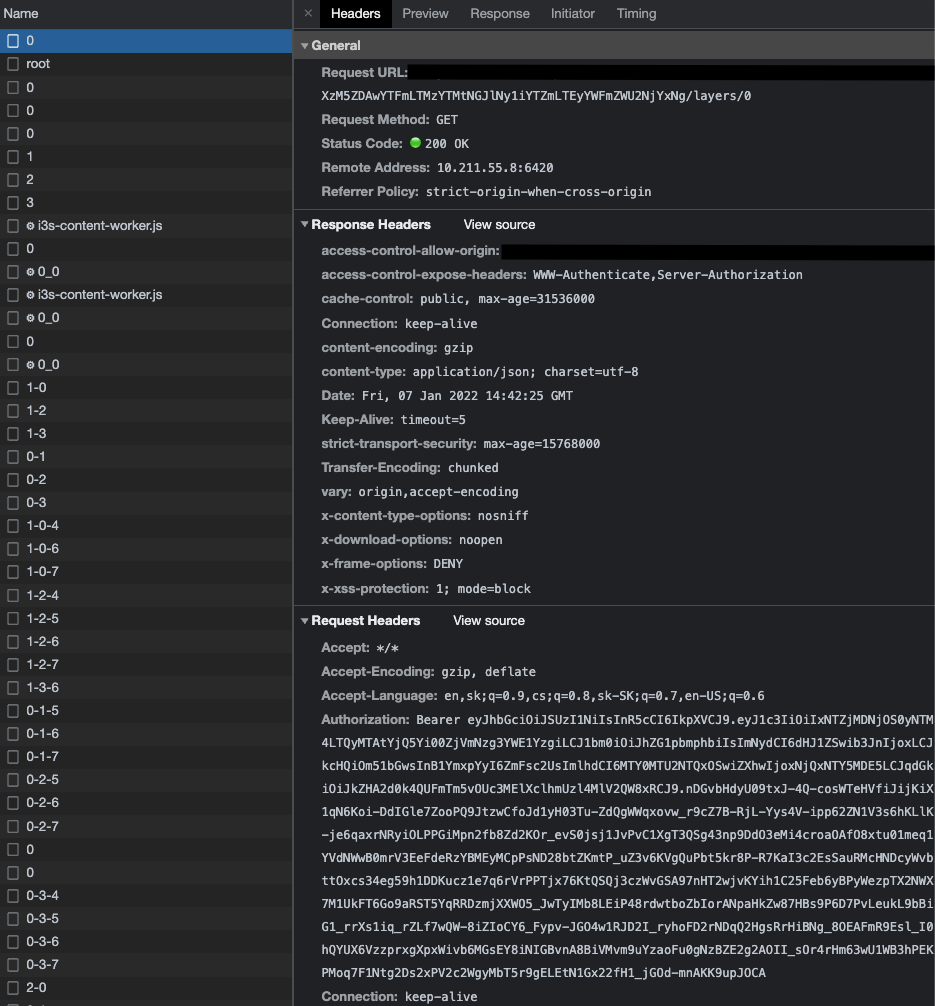Screen dimensions: 935x1006
Task: Click the x-content-type-options value nosniff
Action: tap(503, 516)
